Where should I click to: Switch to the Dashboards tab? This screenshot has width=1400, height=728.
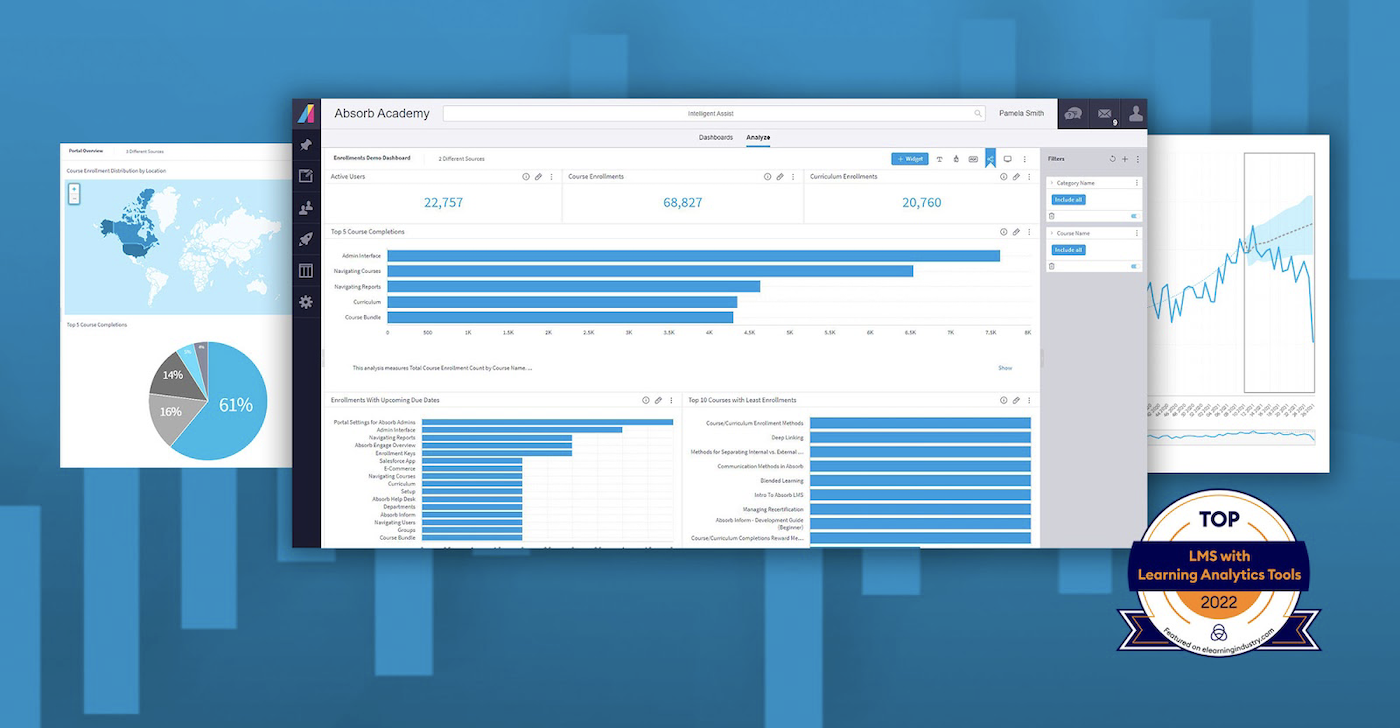click(716, 137)
